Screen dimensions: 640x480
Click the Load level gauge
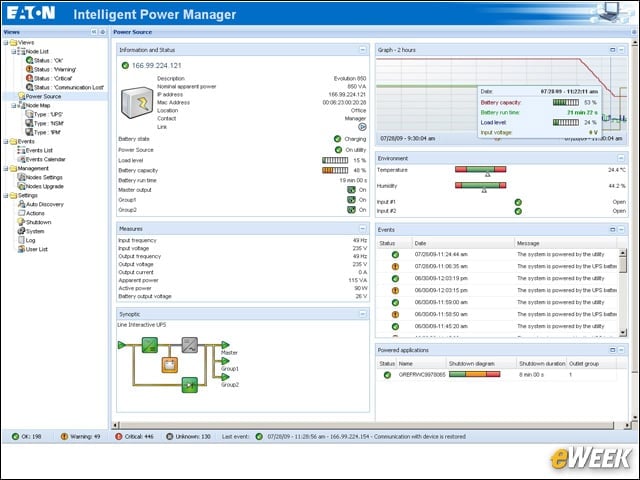point(335,160)
